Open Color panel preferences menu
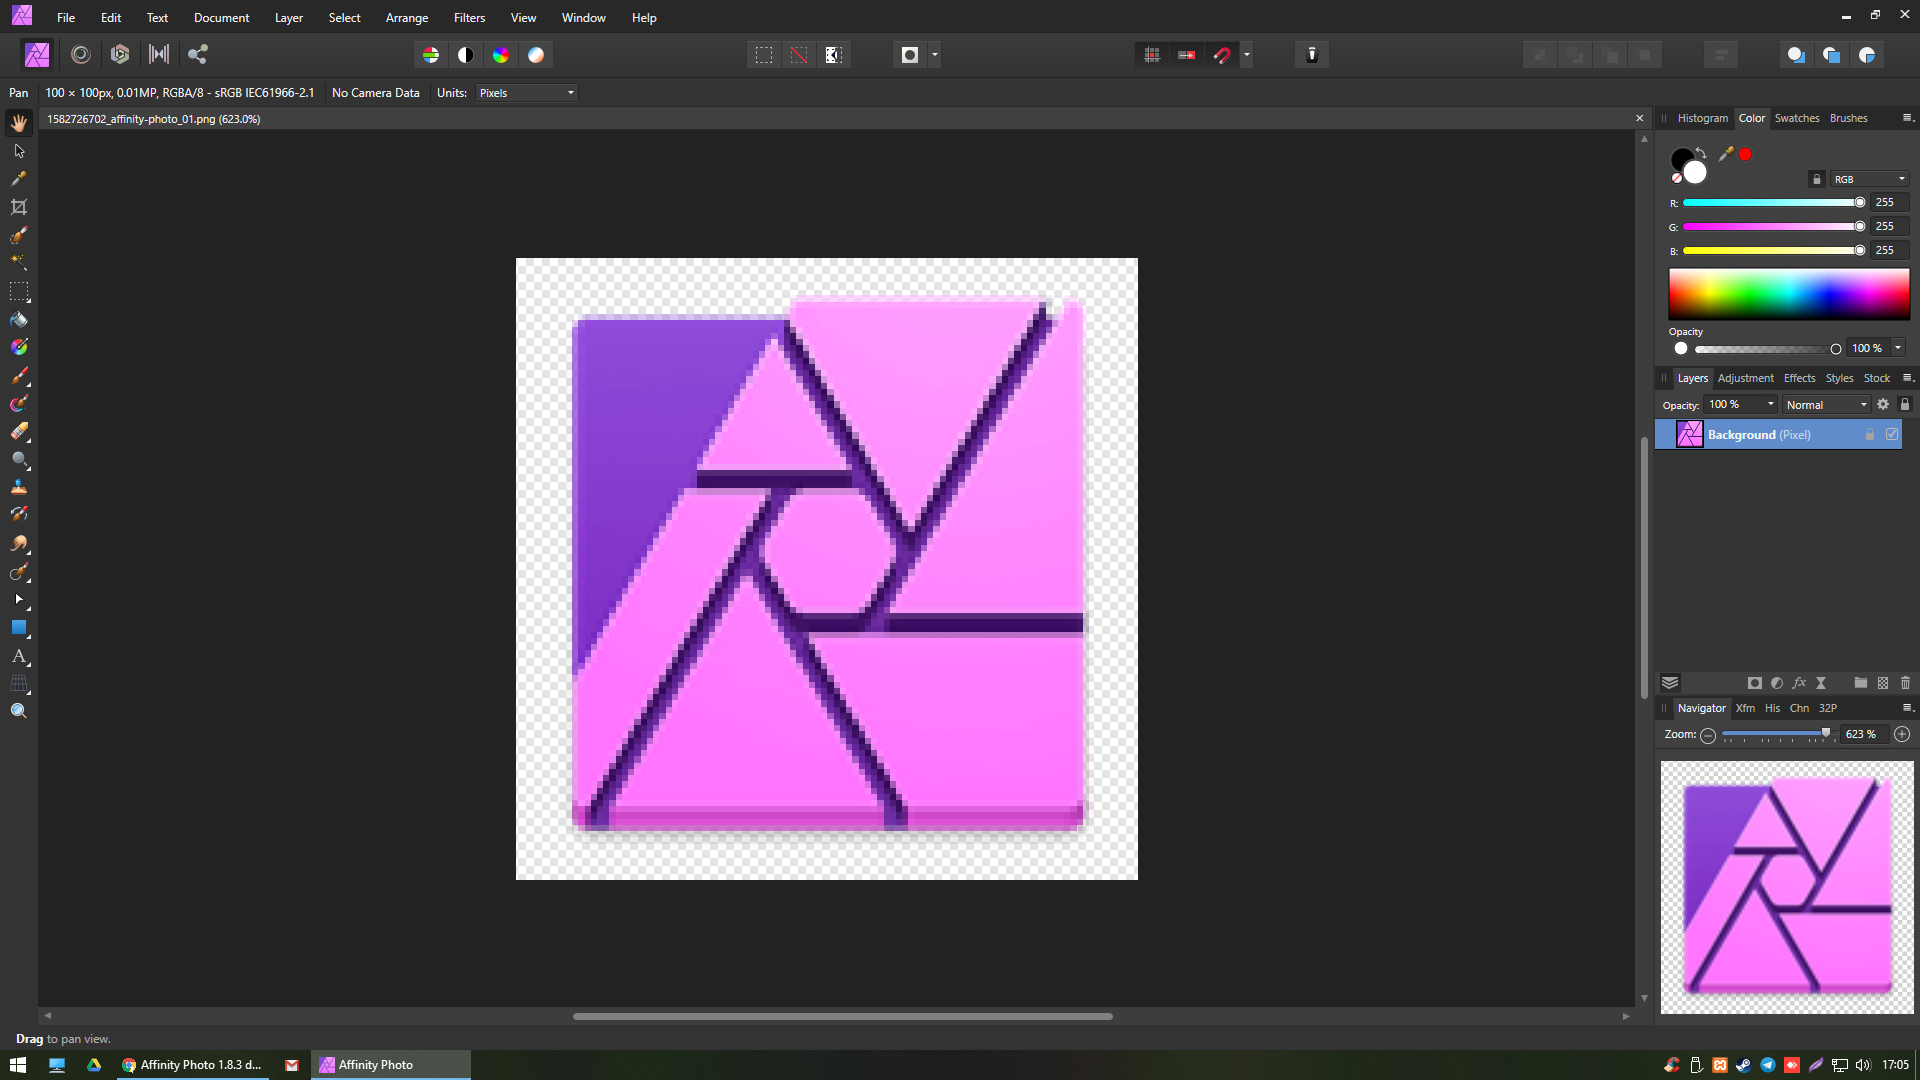This screenshot has height=1080, width=1920. 1907,118
